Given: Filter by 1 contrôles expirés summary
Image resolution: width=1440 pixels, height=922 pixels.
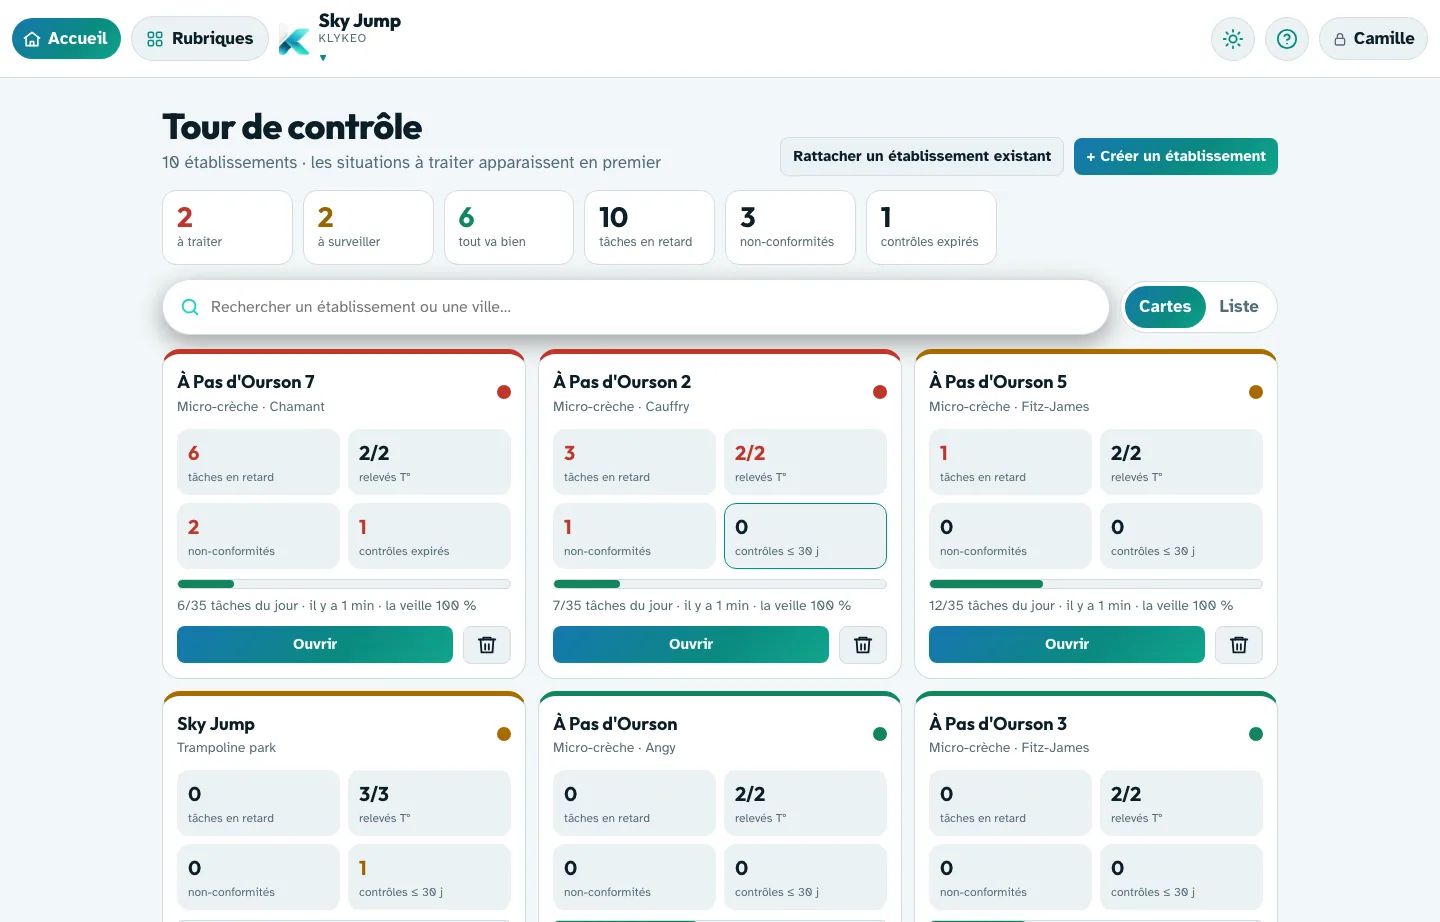Looking at the screenshot, I should click(x=931, y=228).
